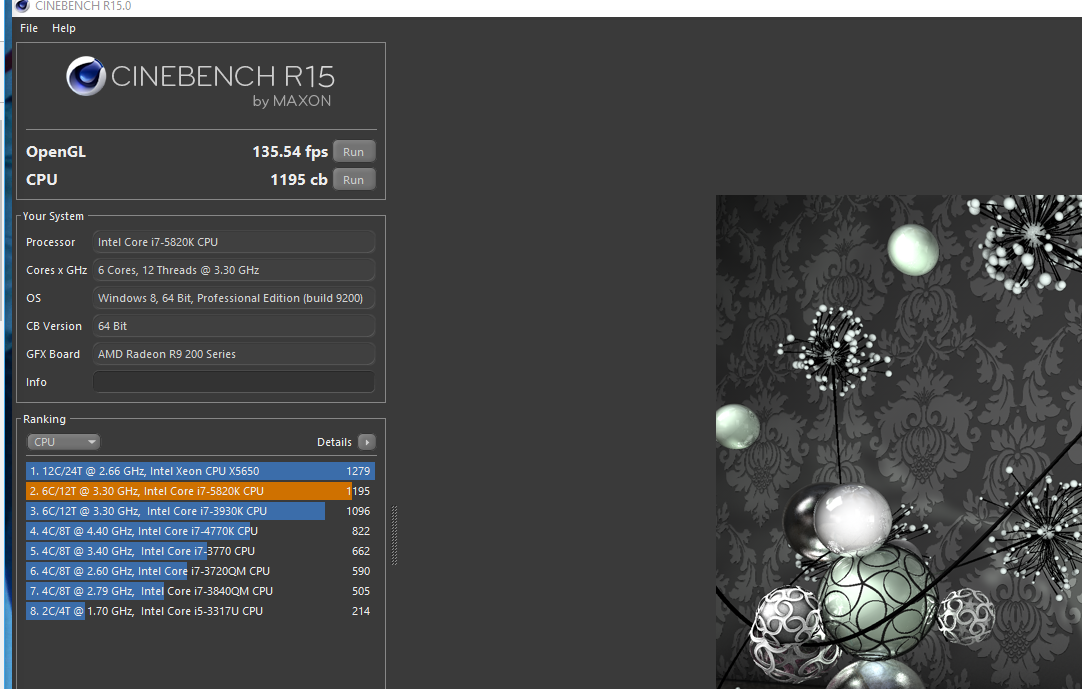Open the Help menu
Screen dimensions: 1082x689
(63, 28)
